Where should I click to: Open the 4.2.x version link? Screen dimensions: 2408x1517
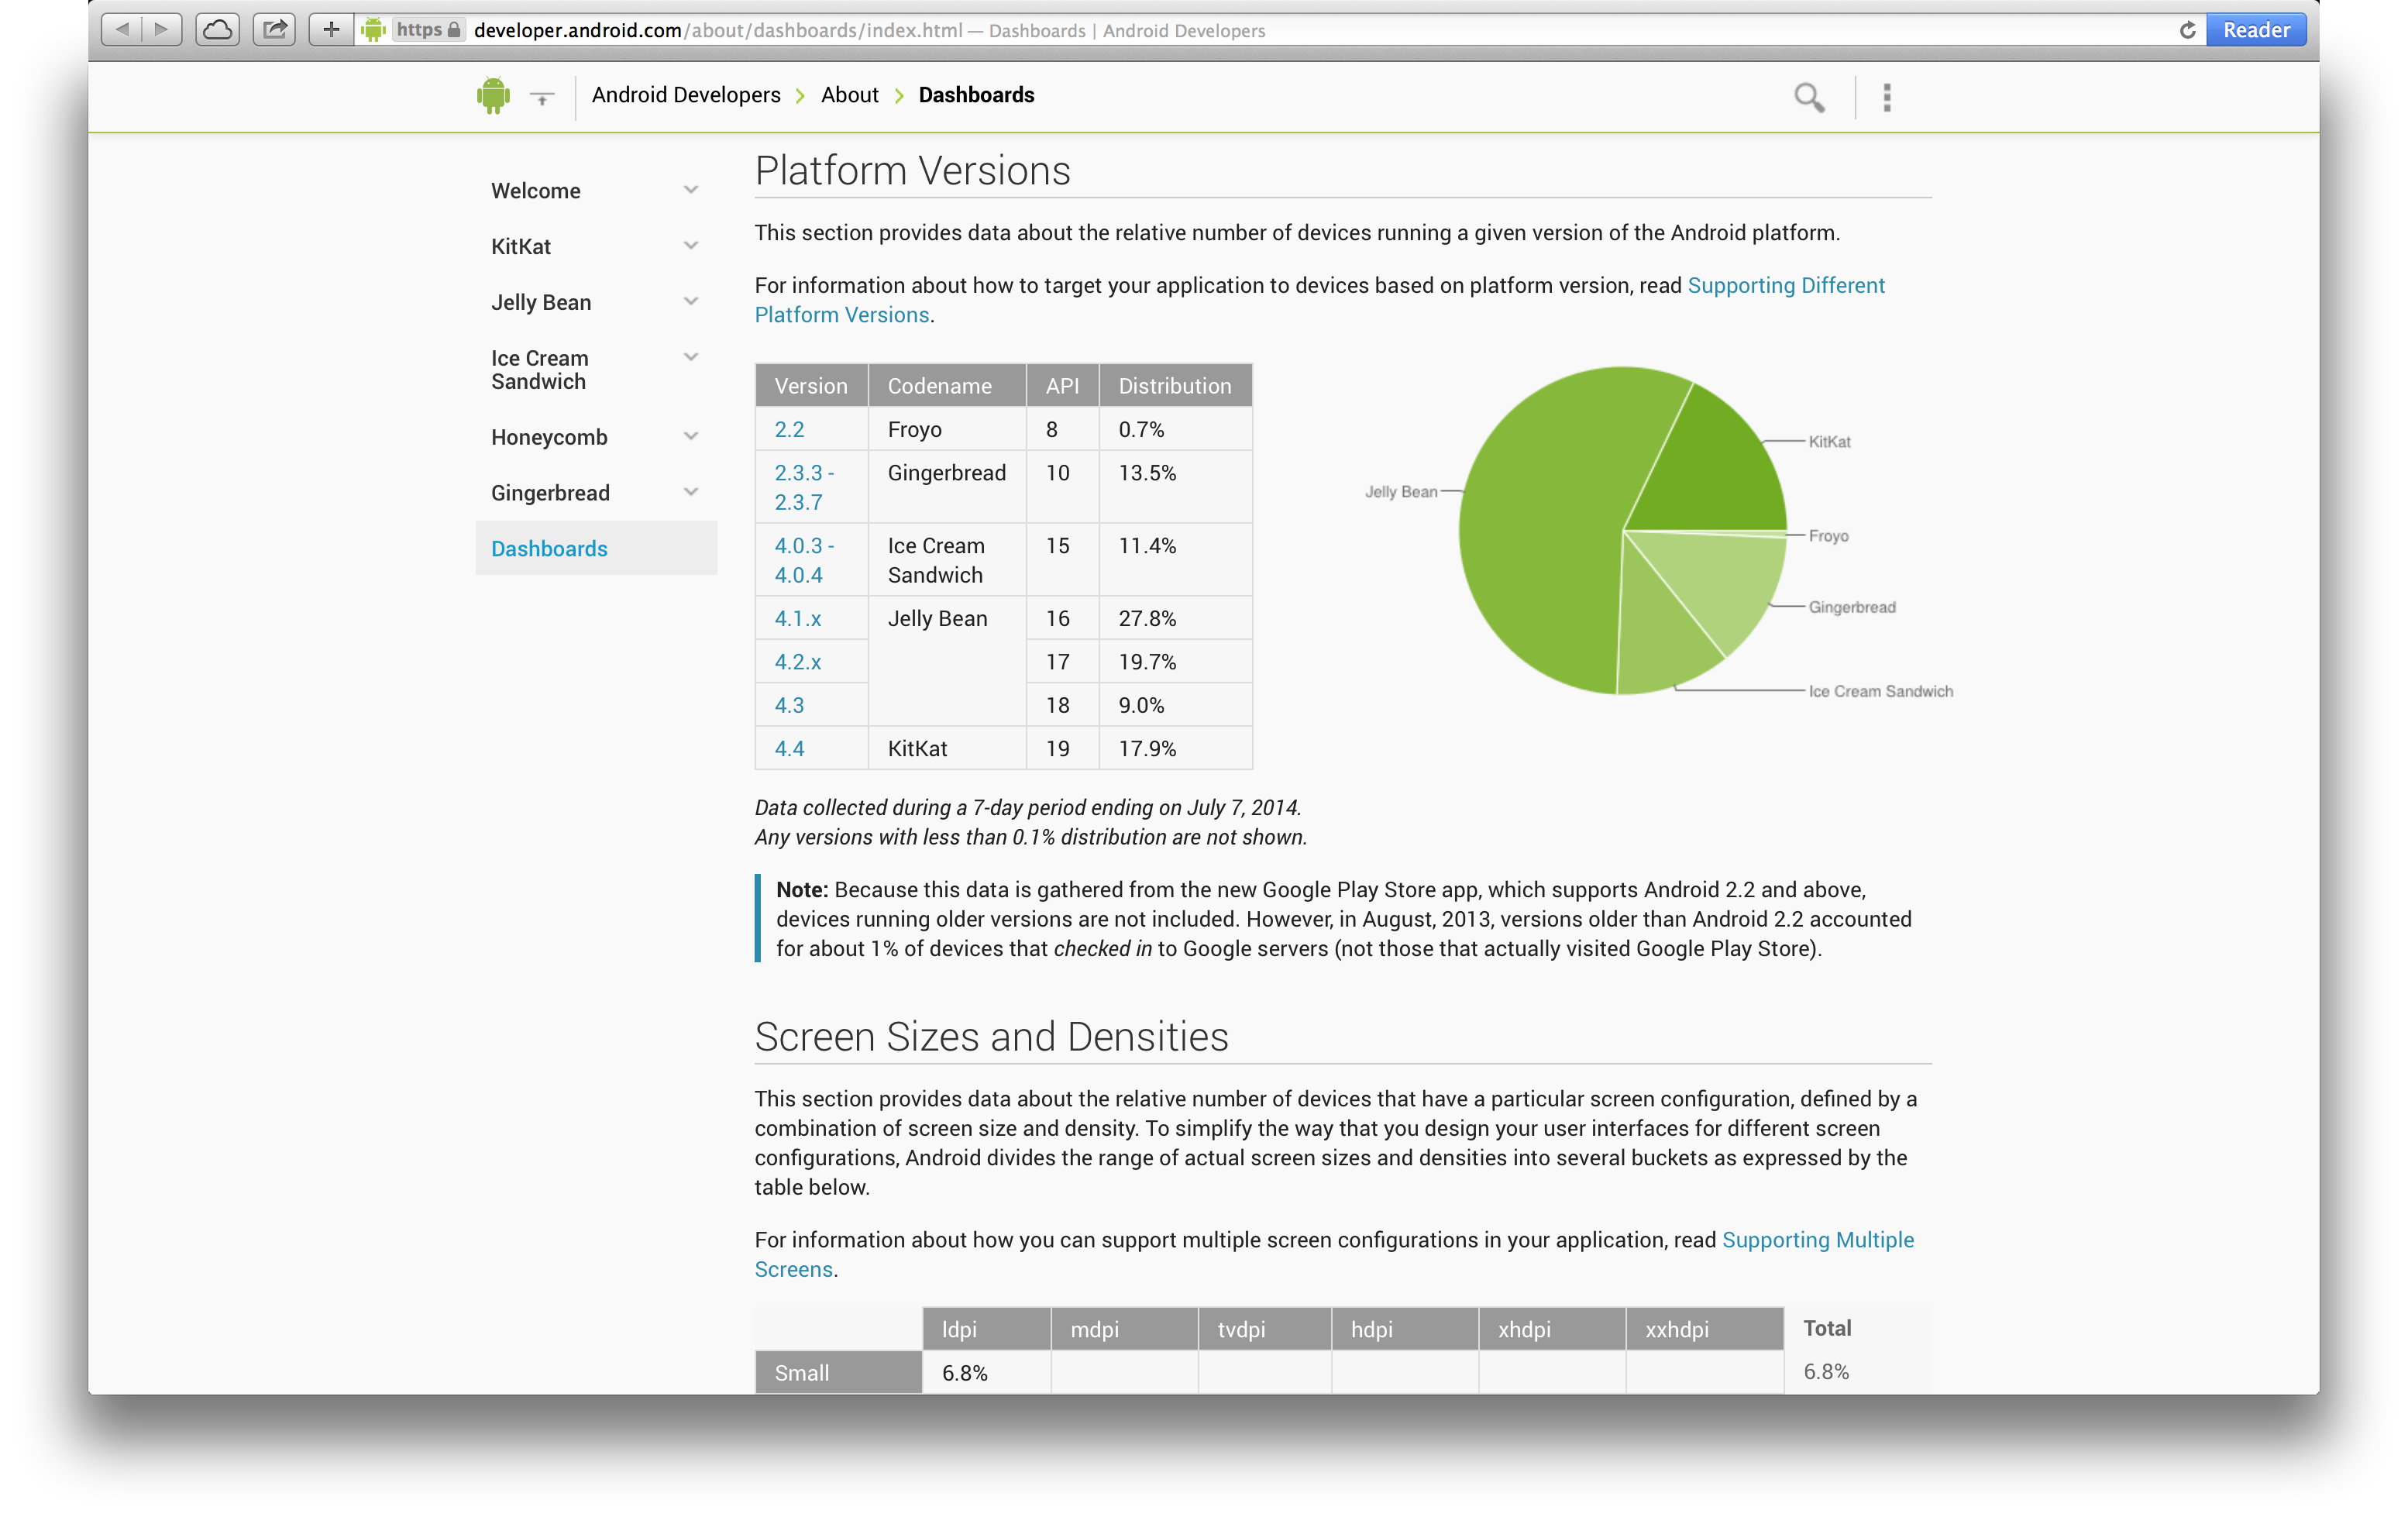(x=798, y=663)
